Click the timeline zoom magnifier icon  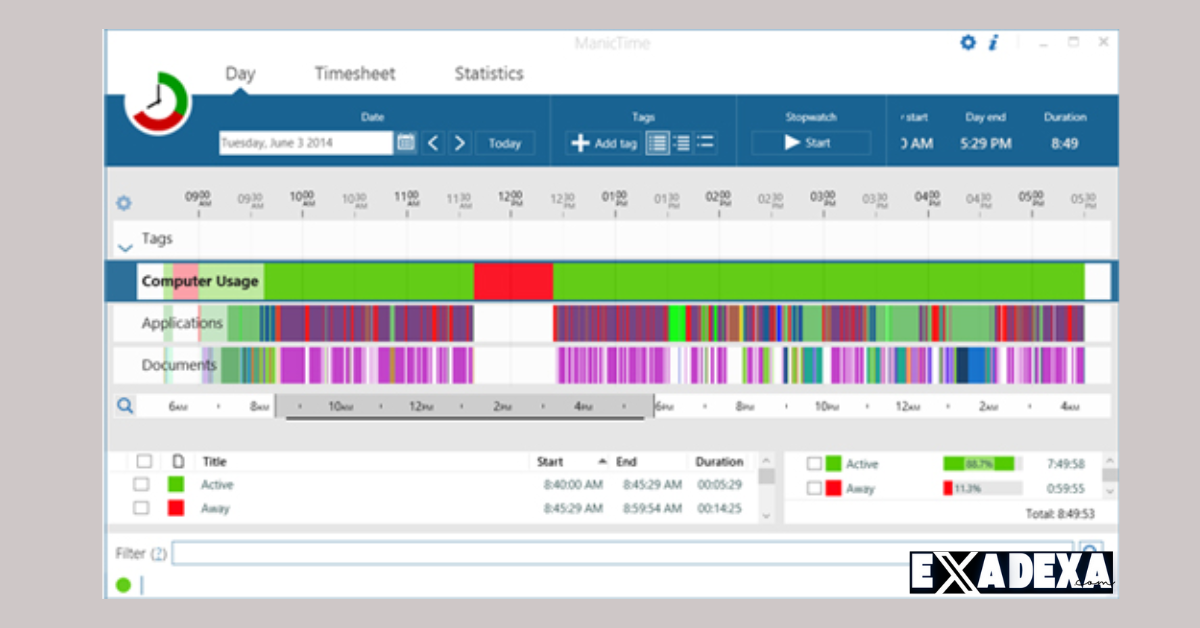click(x=124, y=406)
